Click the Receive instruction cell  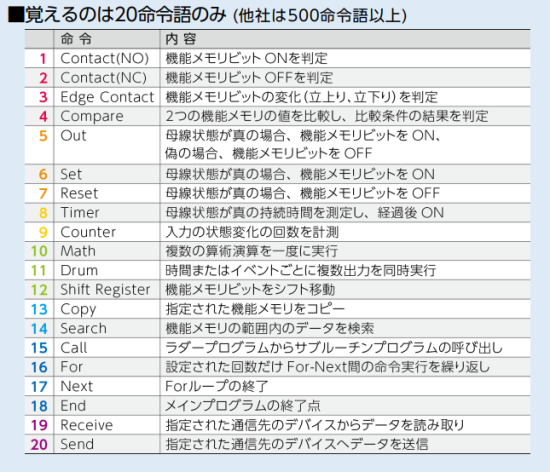coord(107,425)
